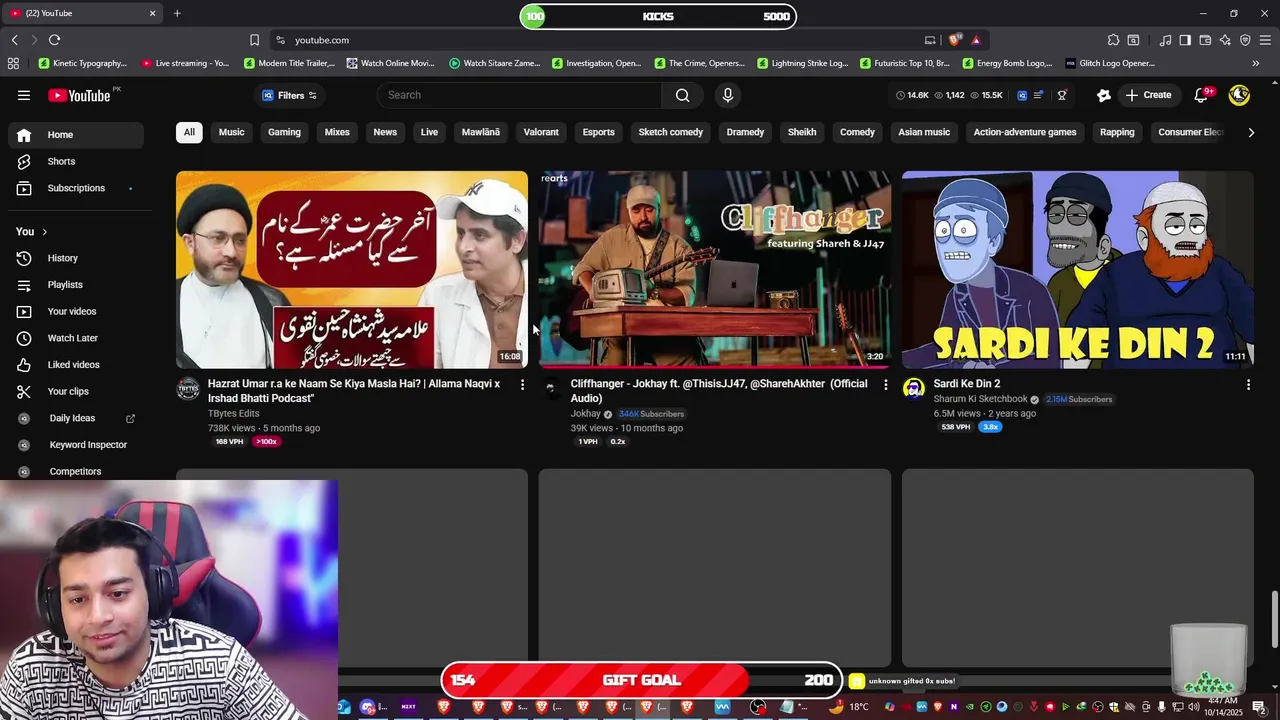Toggle the browser sidebar panel icon
1280x720 pixels.
(1185, 40)
